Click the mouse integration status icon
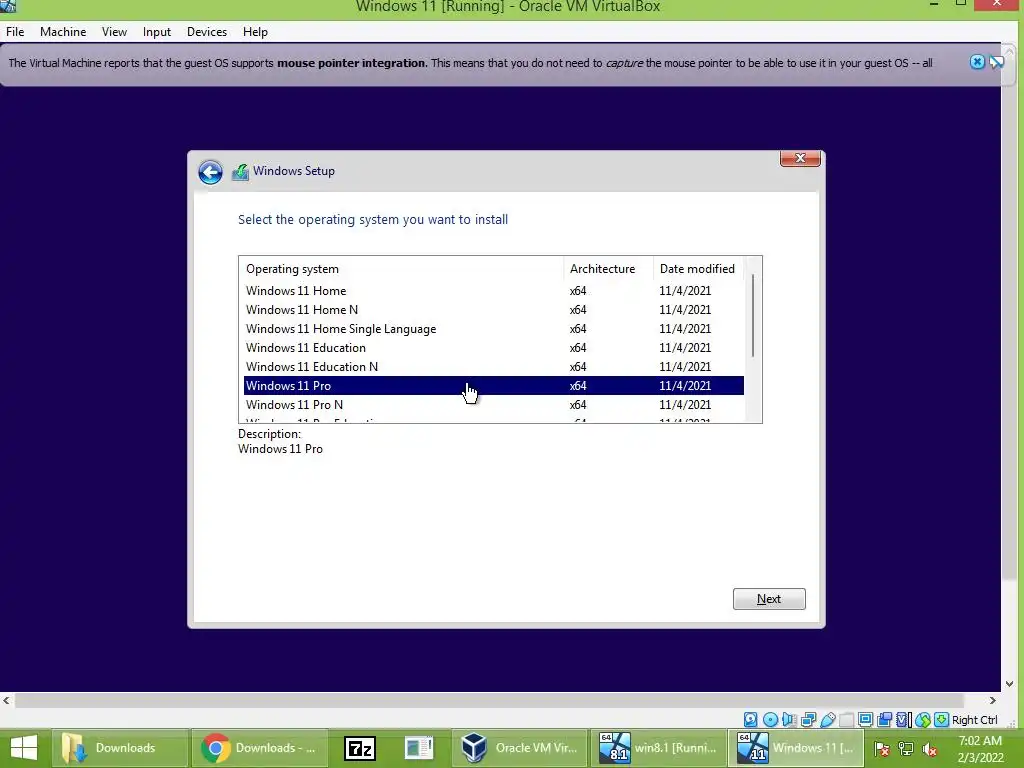The image size is (1024, 768). coord(923,719)
